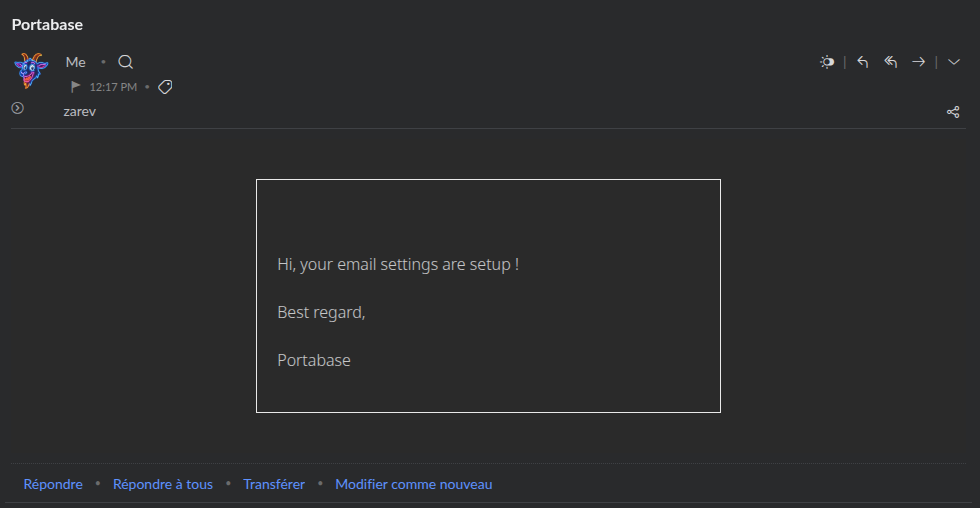
Task: Click the Répondre link
Action: (53, 484)
